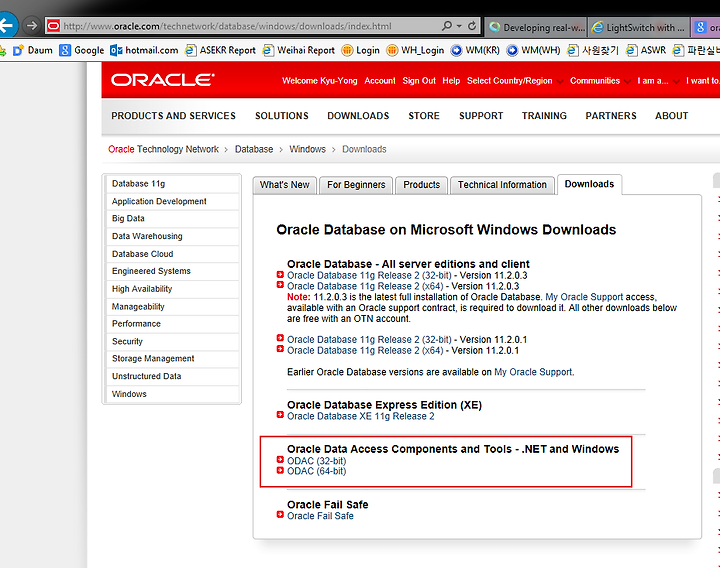Open the ASWR bookmark
Image resolution: width=720 pixels, height=568 pixels.
[x=646, y=50]
